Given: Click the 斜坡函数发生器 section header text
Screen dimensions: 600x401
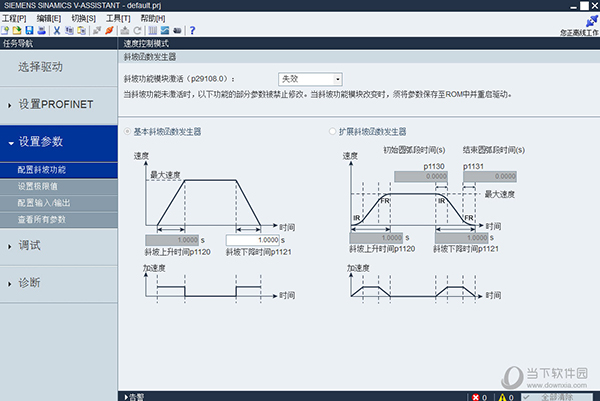Looking at the screenshot, I should 150,57.
